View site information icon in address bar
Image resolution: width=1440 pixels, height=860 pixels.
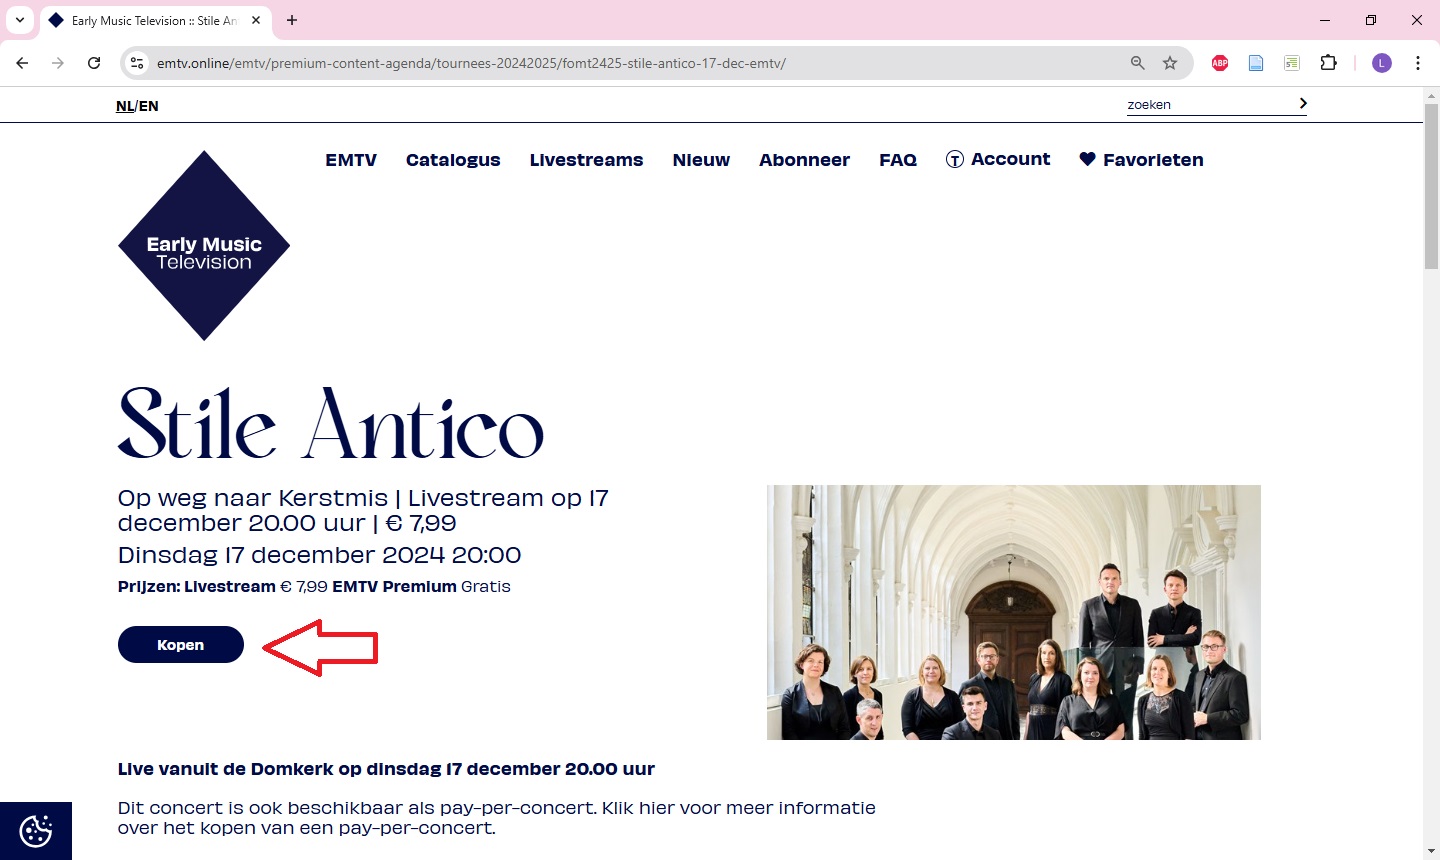click(x=138, y=63)
